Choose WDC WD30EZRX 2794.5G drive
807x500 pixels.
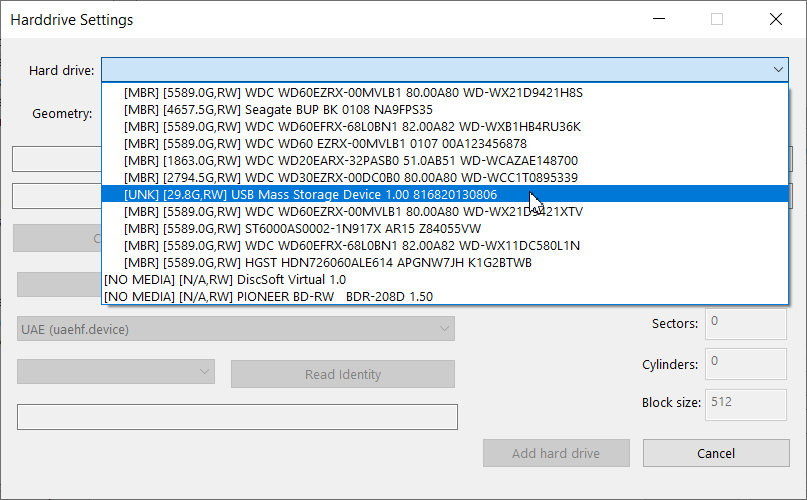click(x=445, y=178)
